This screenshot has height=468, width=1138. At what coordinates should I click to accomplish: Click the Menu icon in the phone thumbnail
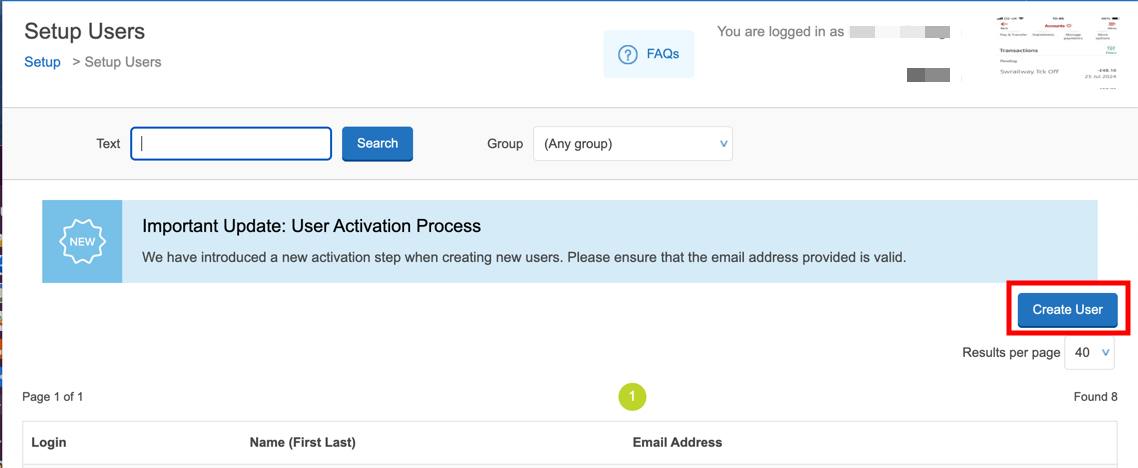click(x=1110, y=25)
